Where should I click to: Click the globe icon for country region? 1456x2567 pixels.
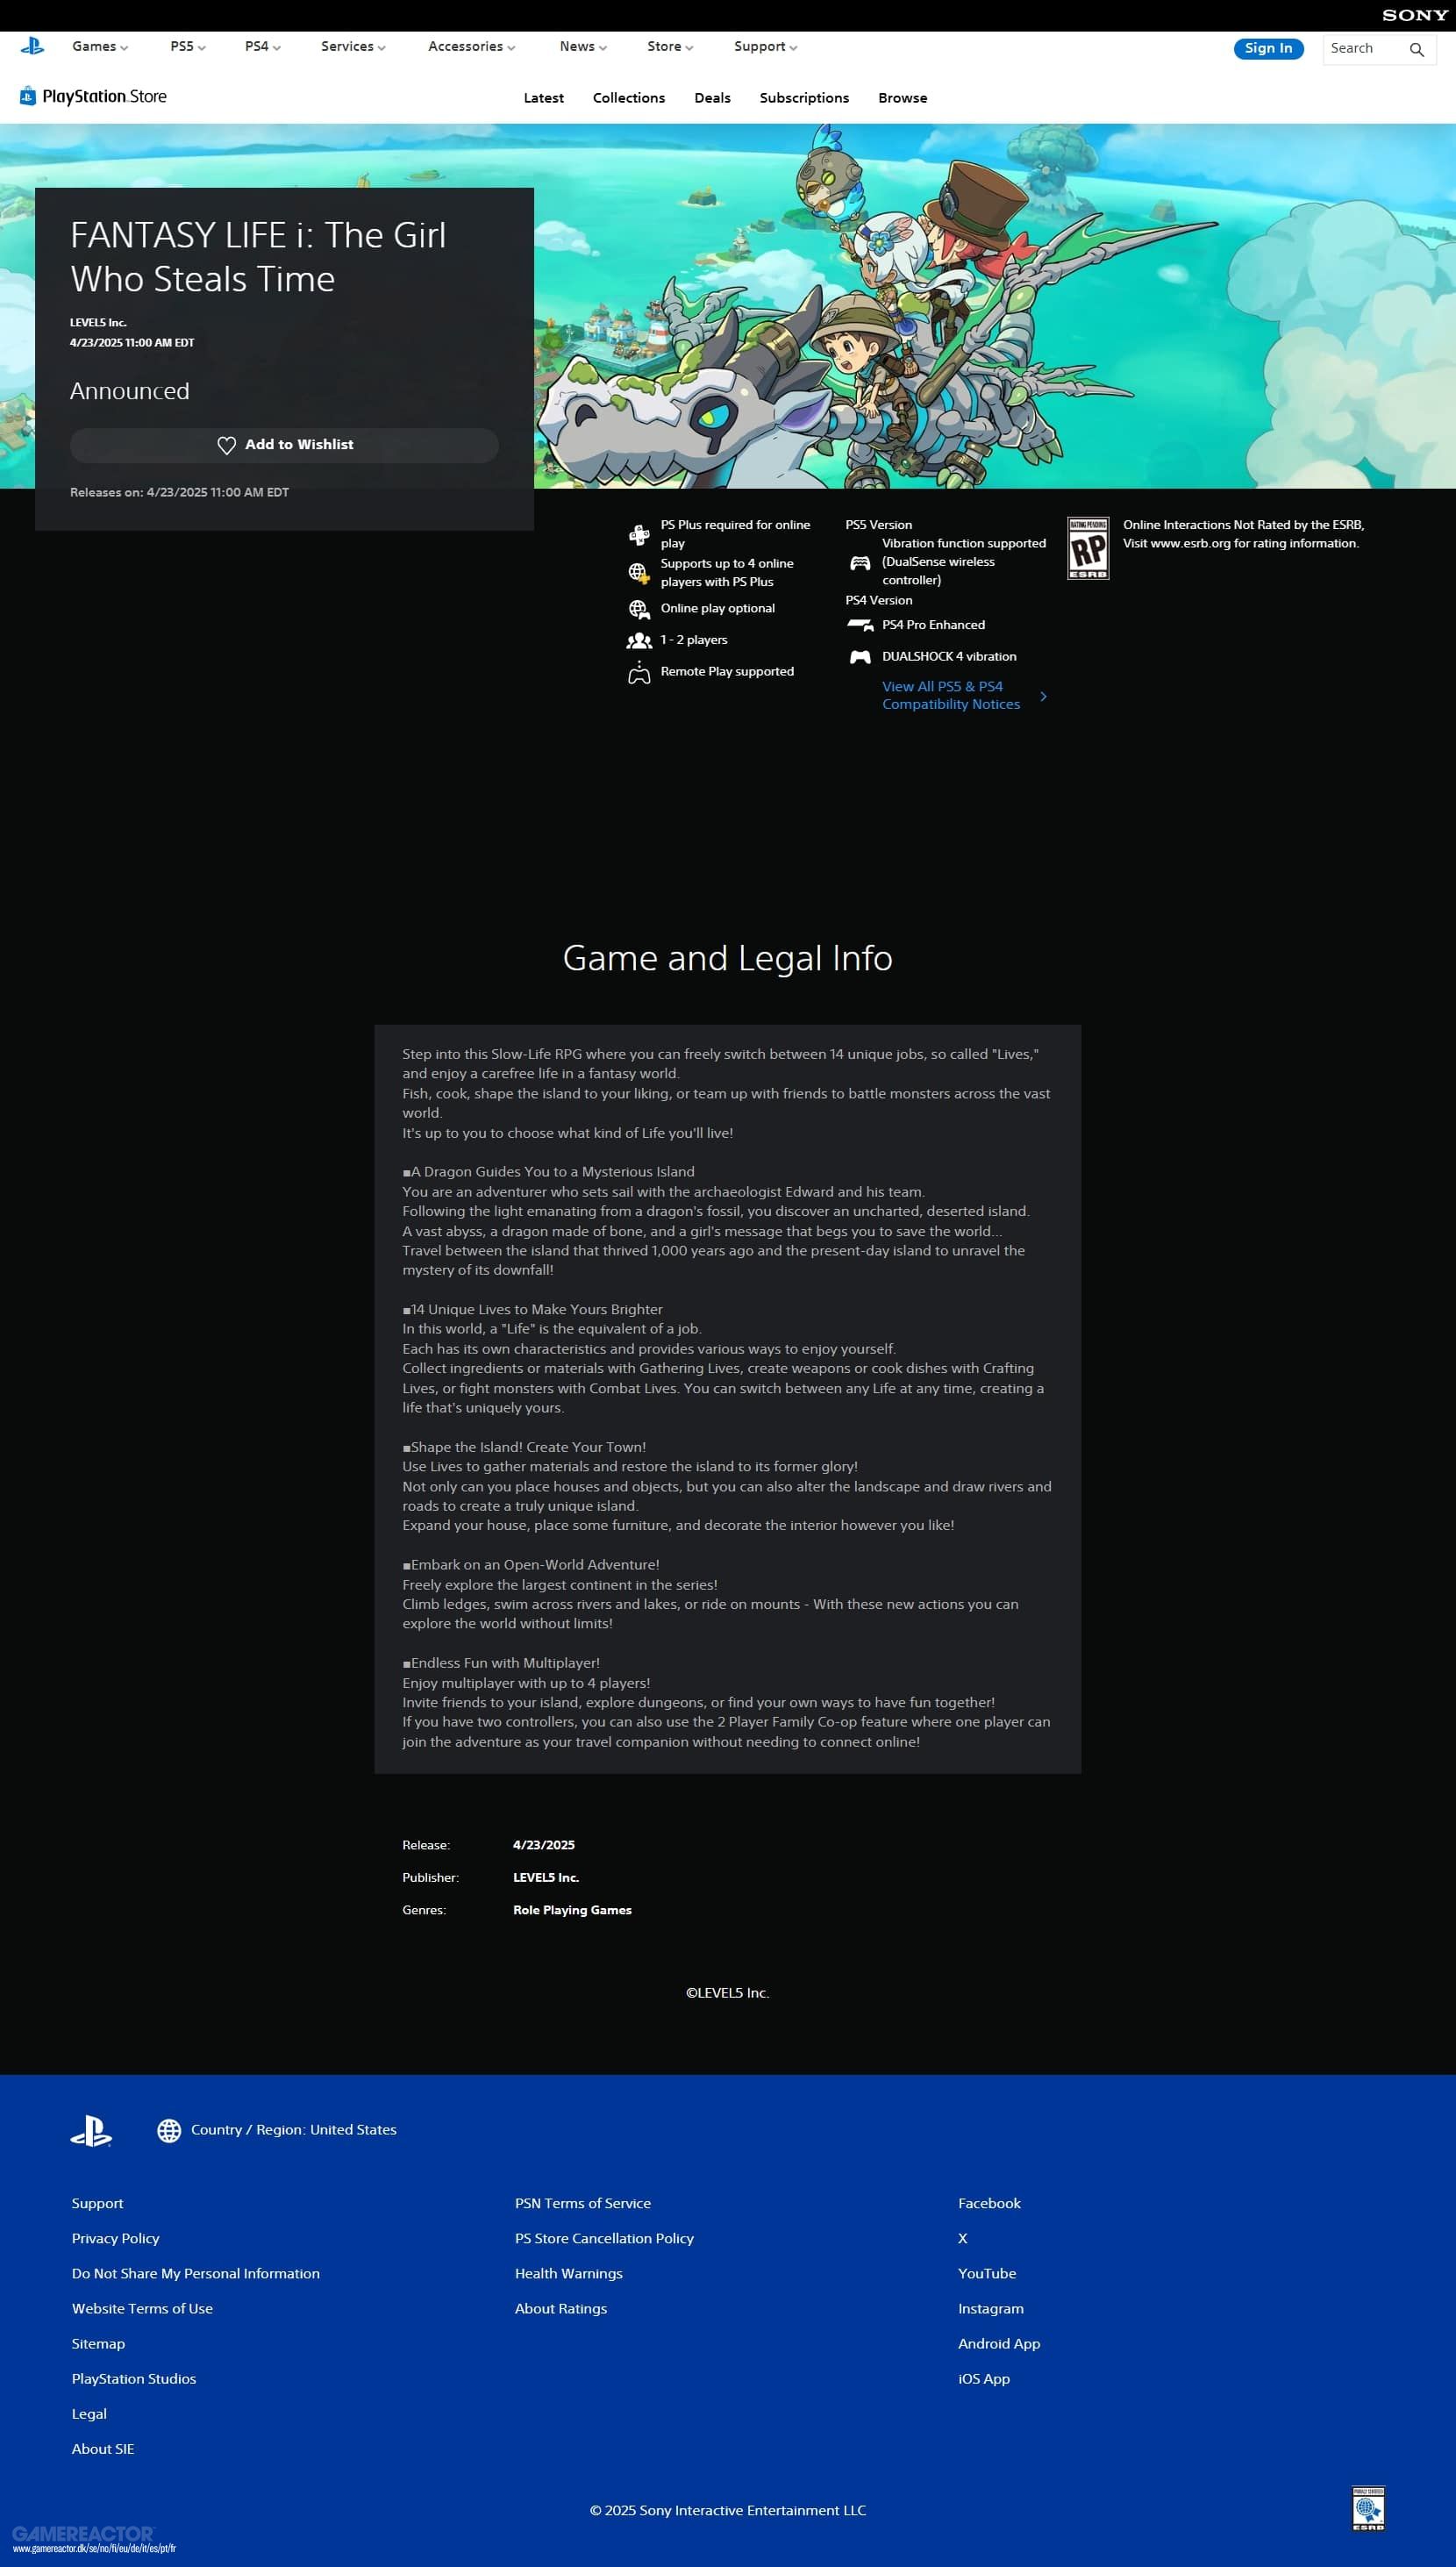tap(169, 2130)
